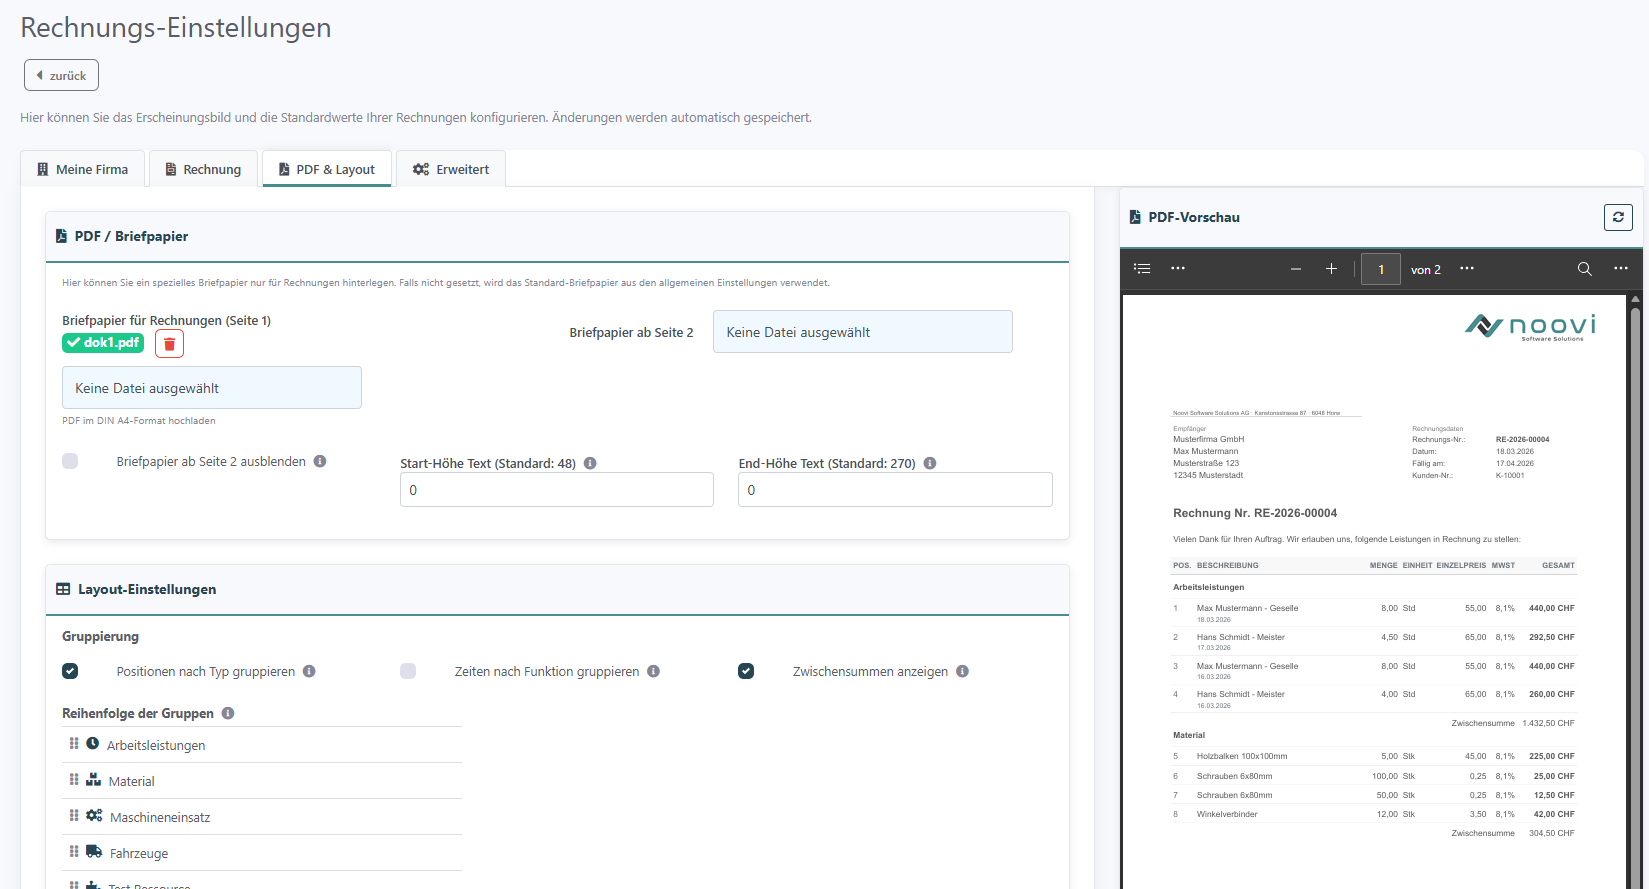Click the dok1.pdf file badge
Image resolution: width=1649 pixels, height=889 pixels.
pos(103,343)
